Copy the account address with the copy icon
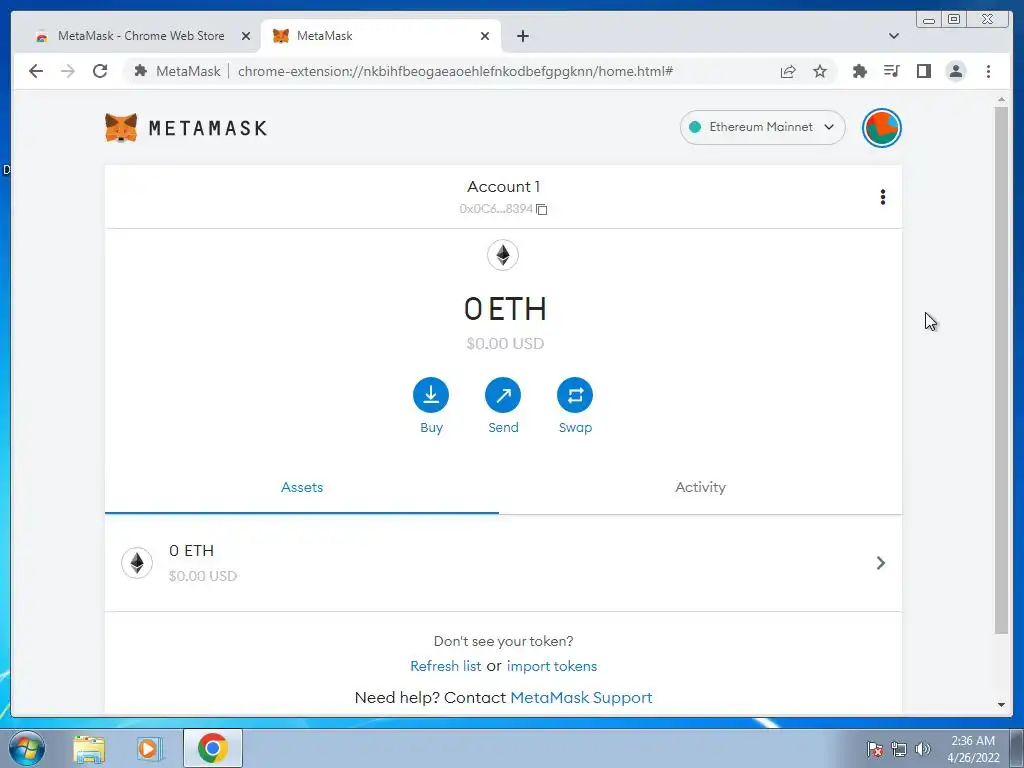 pyautogui.click(x=541, y=209)
